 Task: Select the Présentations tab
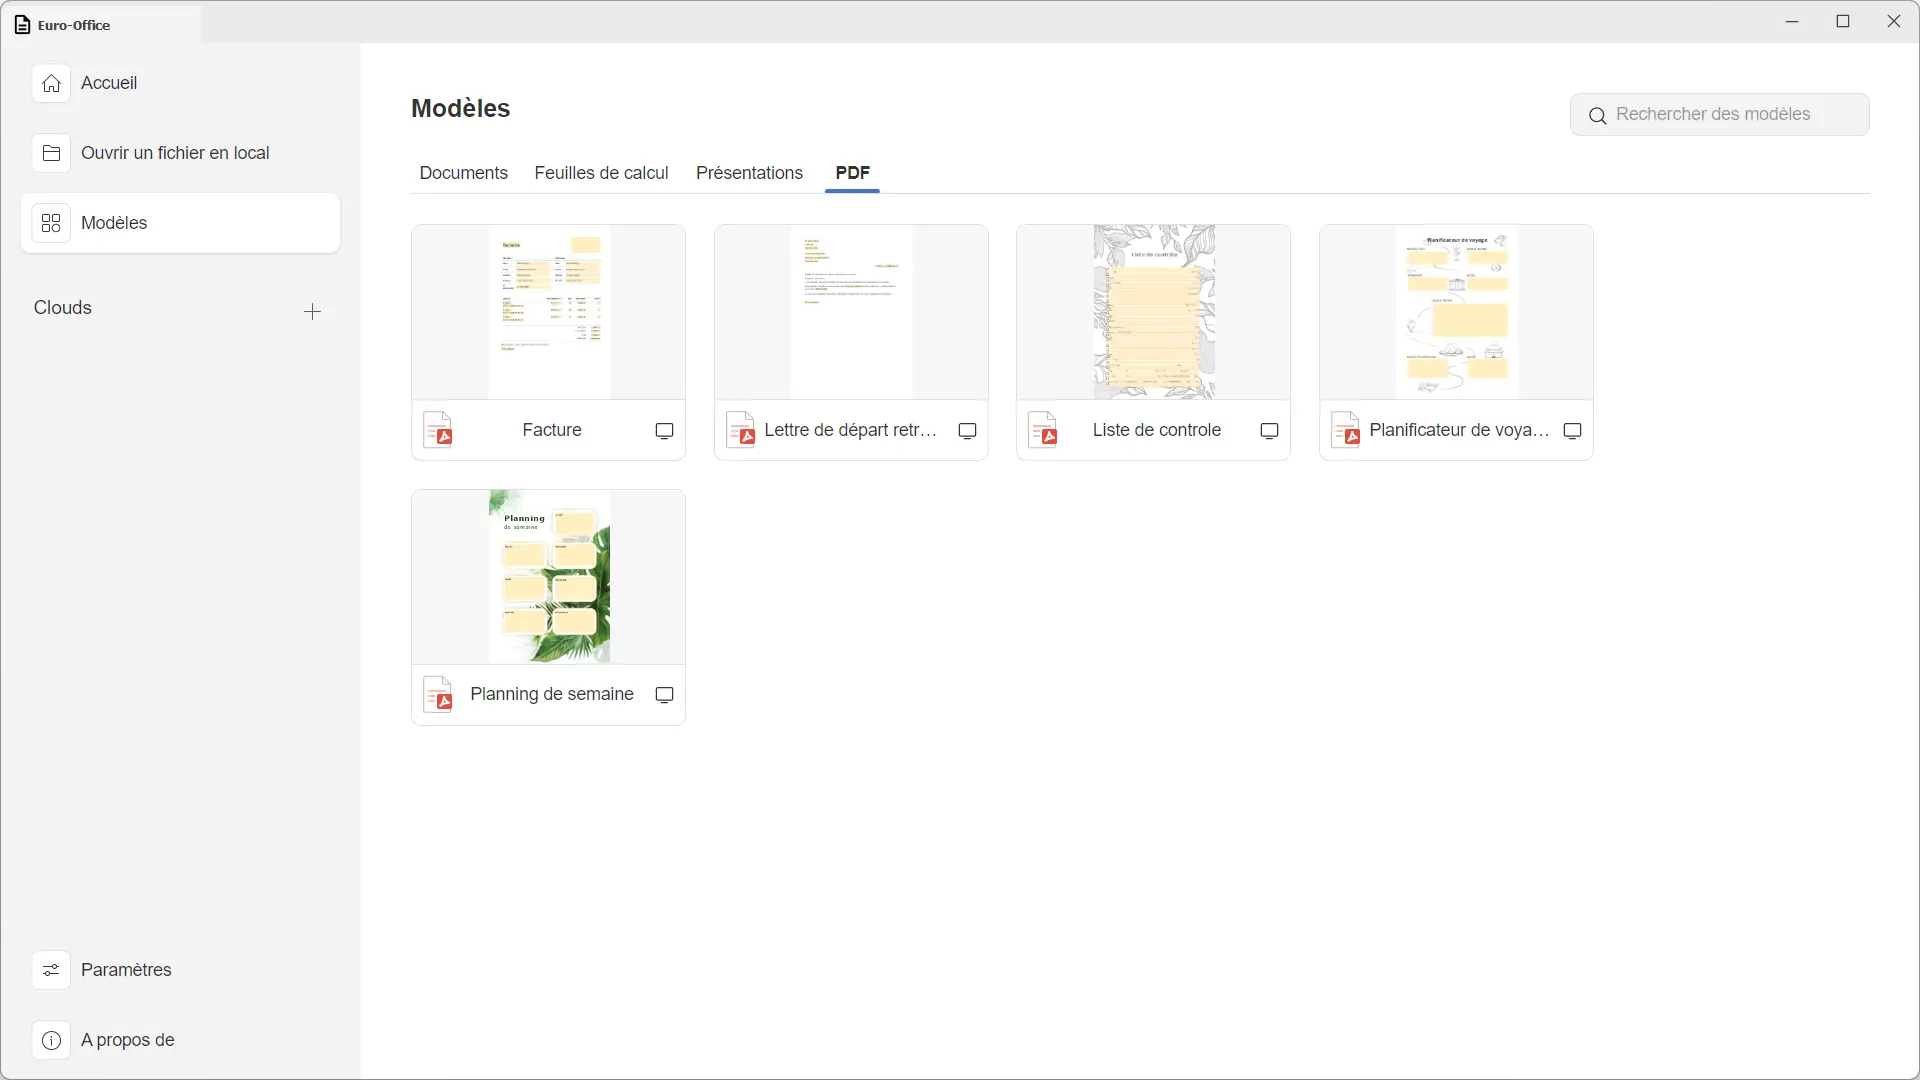pos(749,173)
